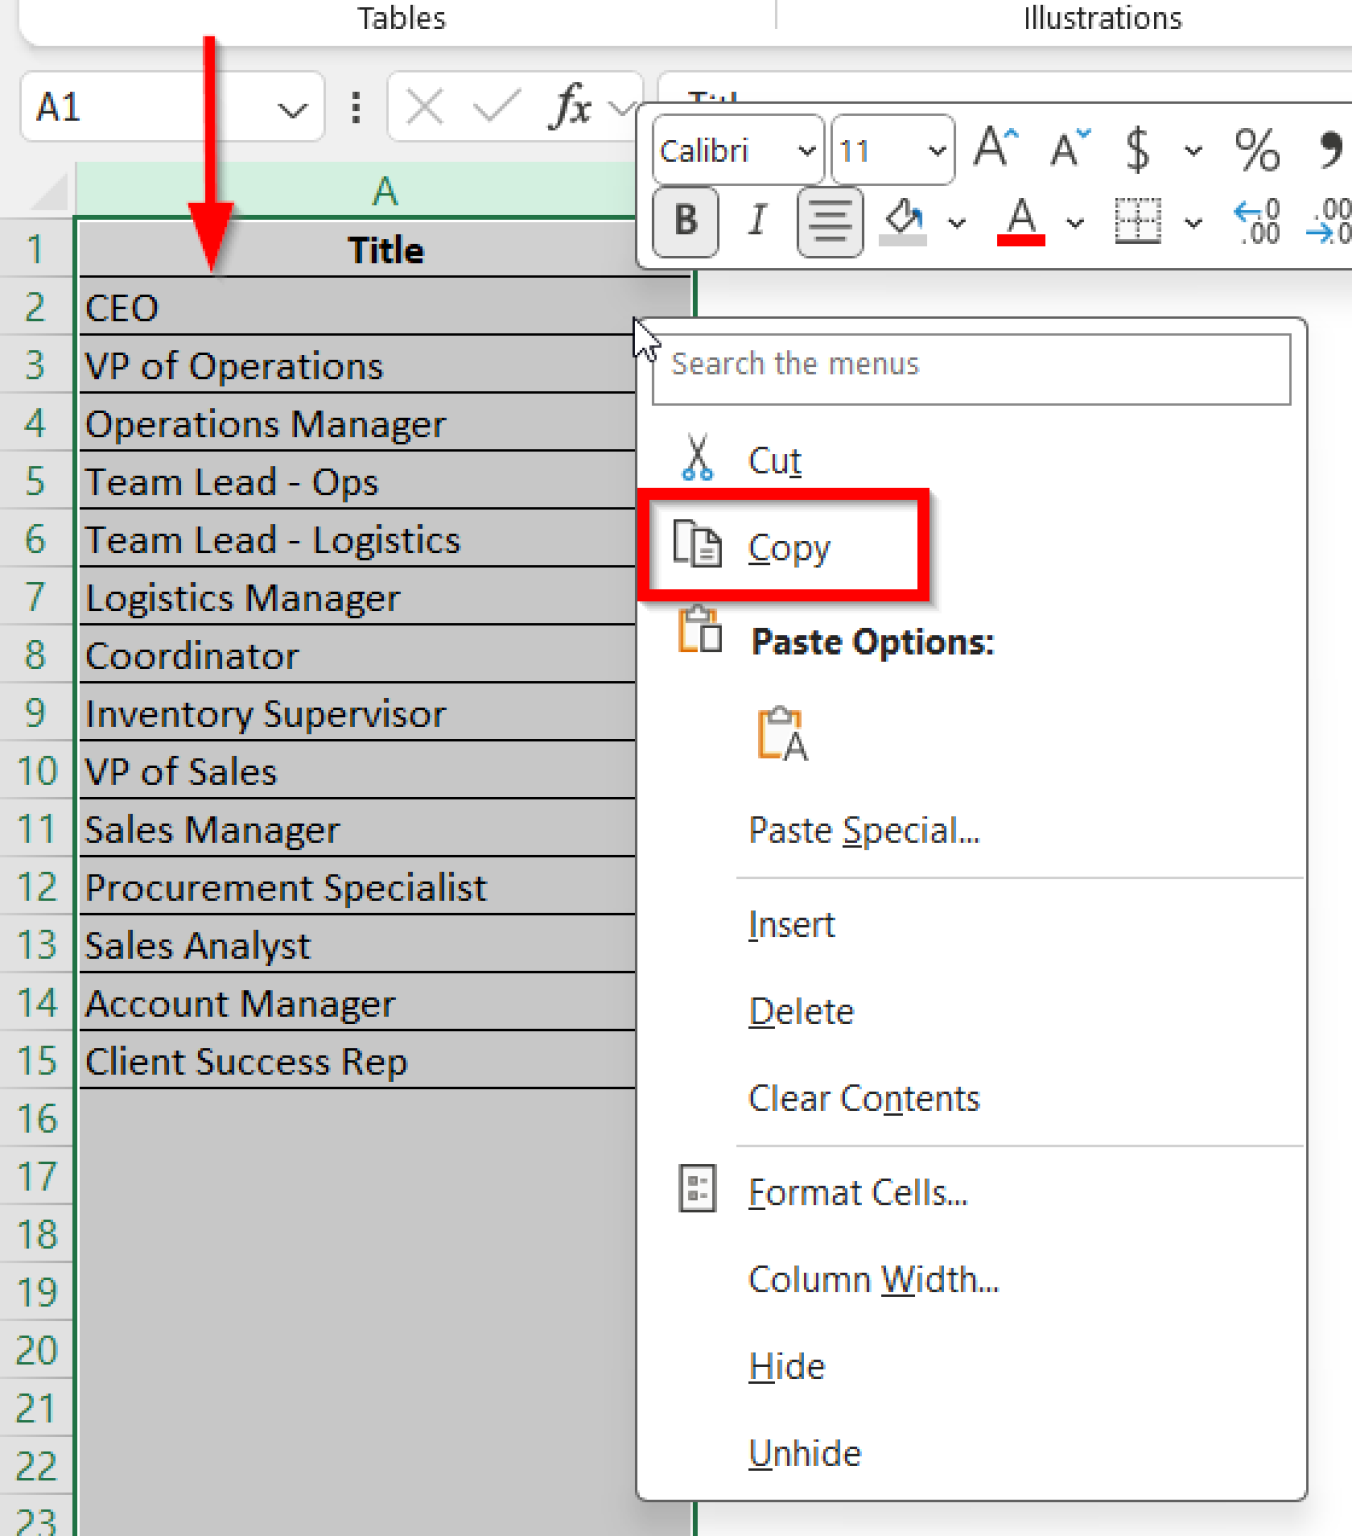1352x1536 pixels.
Task: Open the borders dropdown arrow
Action: coord(1192,222)
